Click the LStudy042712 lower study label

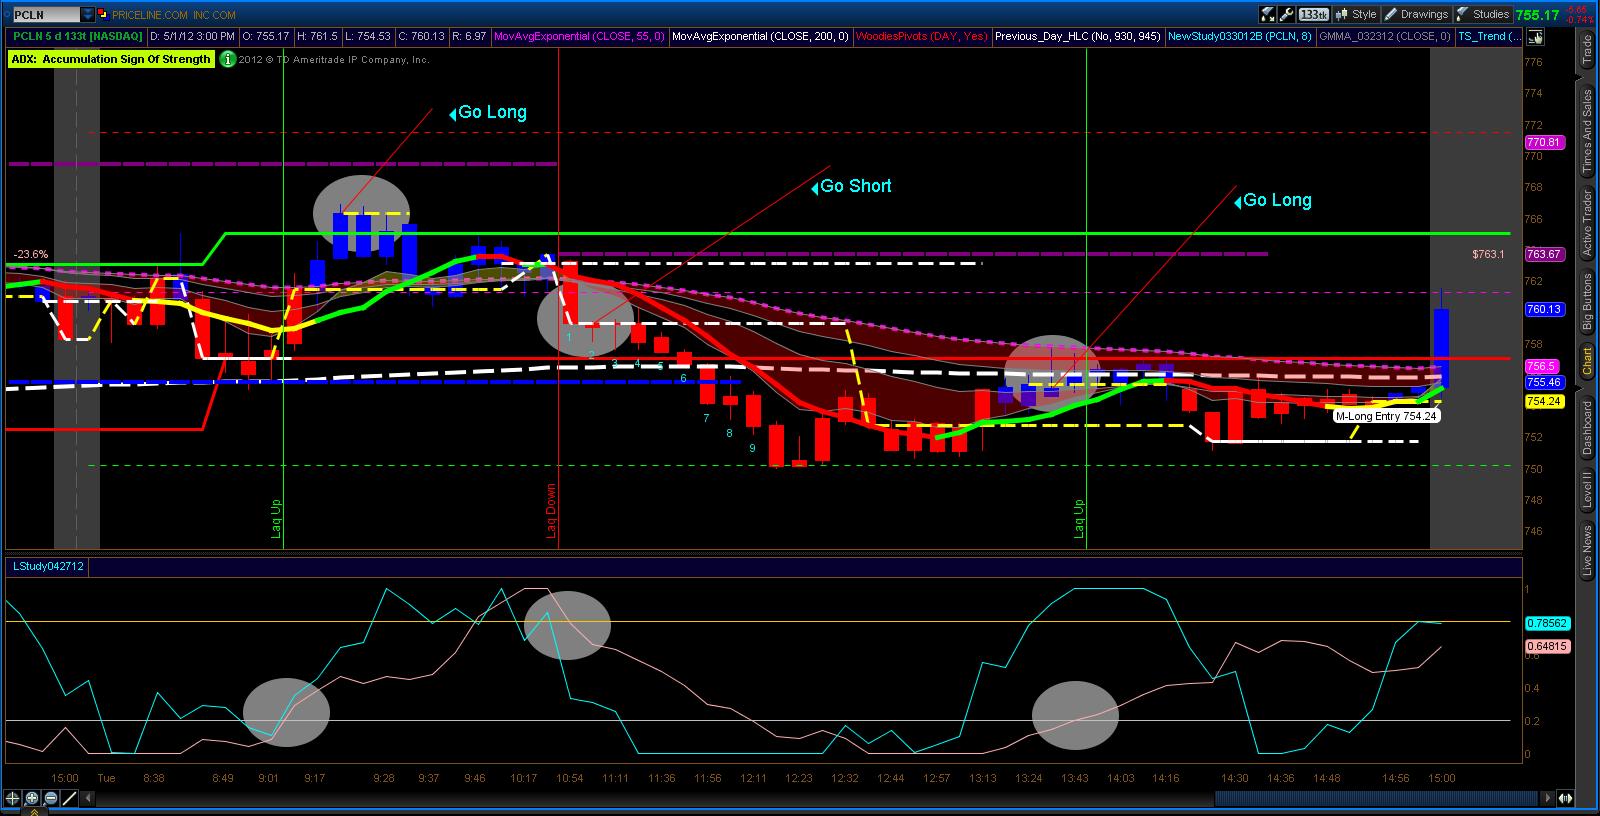[x=47, y=567]
